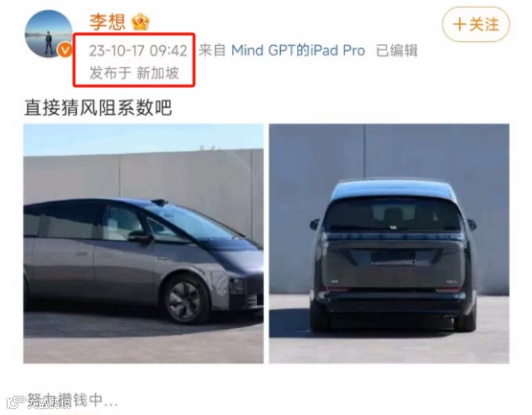Click the front wheel in left photo
532x415 pixels.
tap(185, 300)
